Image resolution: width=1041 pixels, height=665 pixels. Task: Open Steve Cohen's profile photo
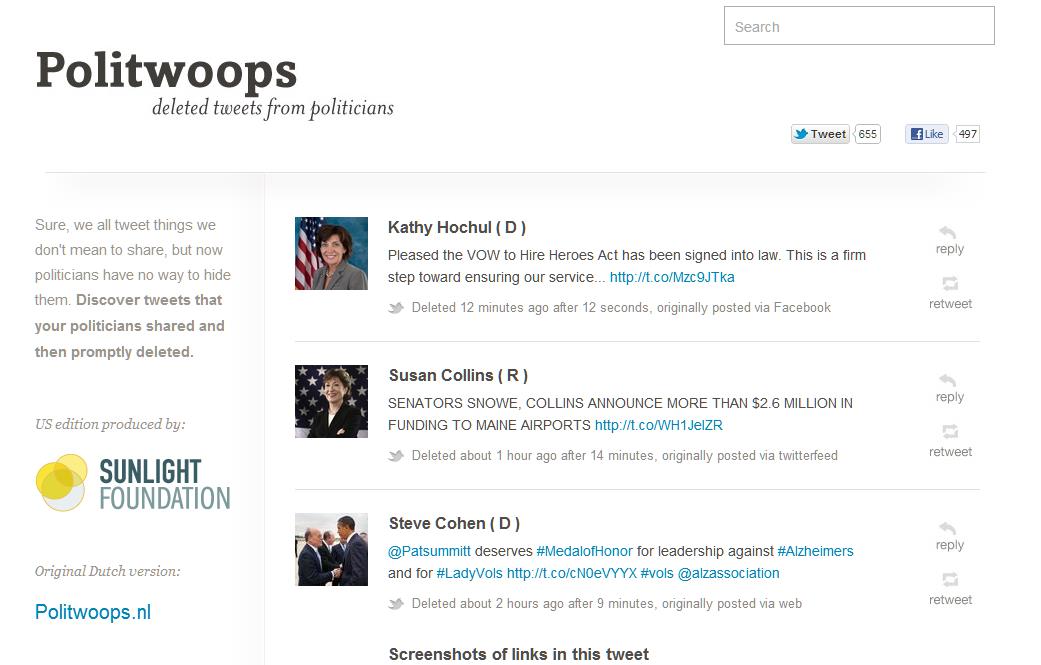pos(331,549)
